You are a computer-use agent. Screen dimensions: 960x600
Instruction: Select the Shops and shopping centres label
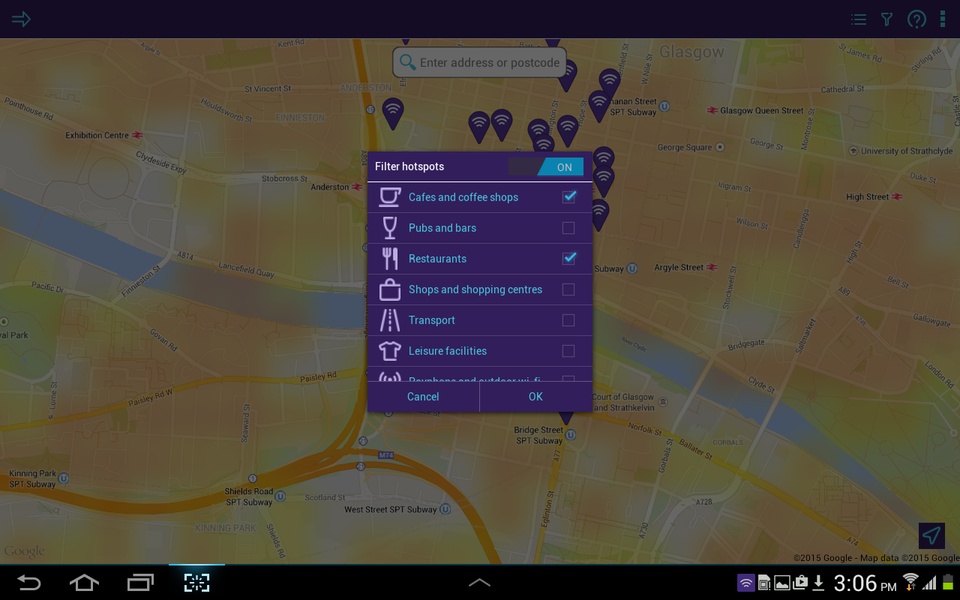[x=475, y=290]
